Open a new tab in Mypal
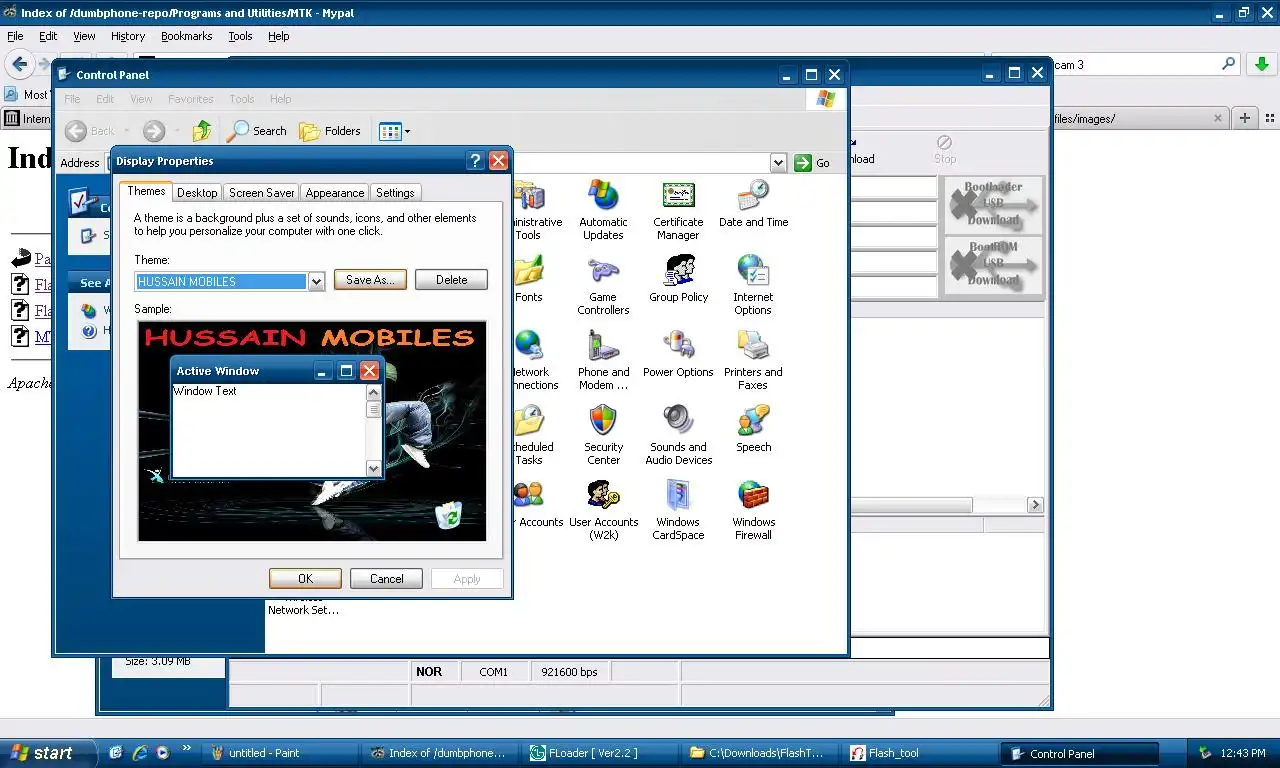 (x=1245, y=118)
